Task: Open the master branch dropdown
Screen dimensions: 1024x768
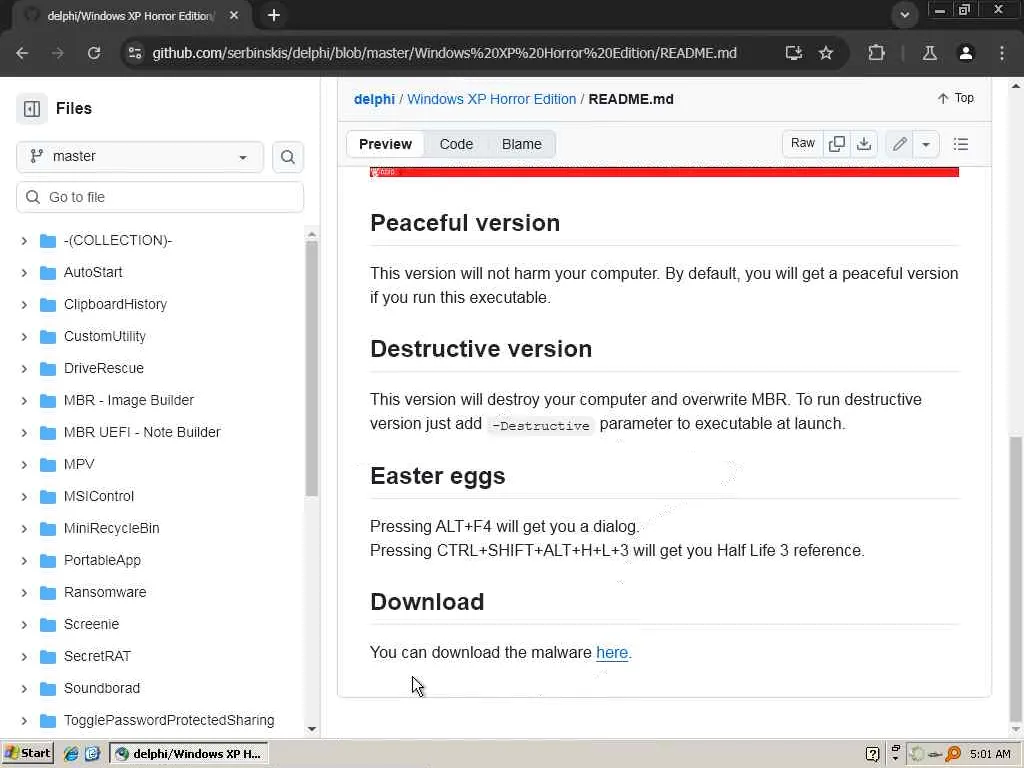Action: 140,157
